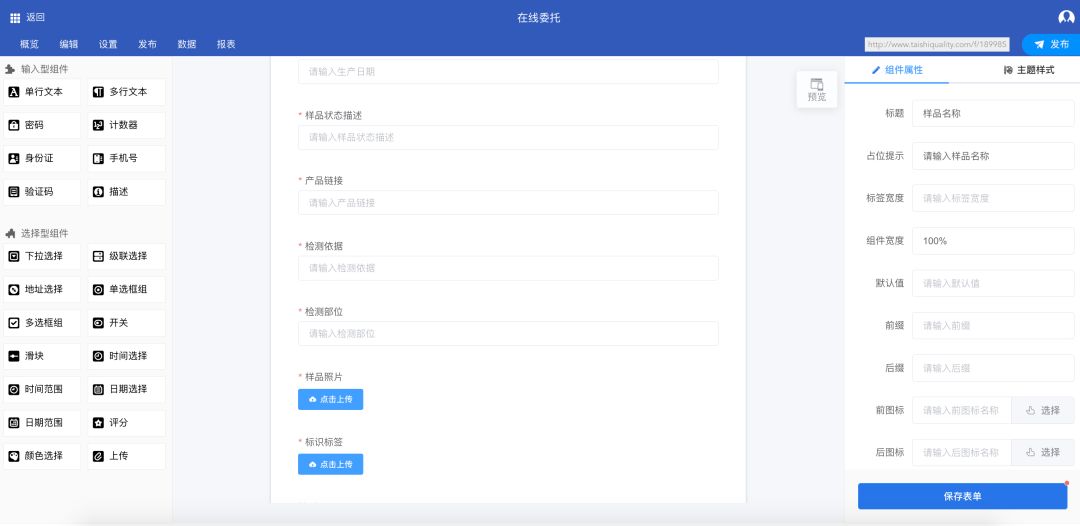Screen dimensions: 1080x526
Task: Switch to the 主题样式 theme style tab
Action: click(x=1028, y=70)
